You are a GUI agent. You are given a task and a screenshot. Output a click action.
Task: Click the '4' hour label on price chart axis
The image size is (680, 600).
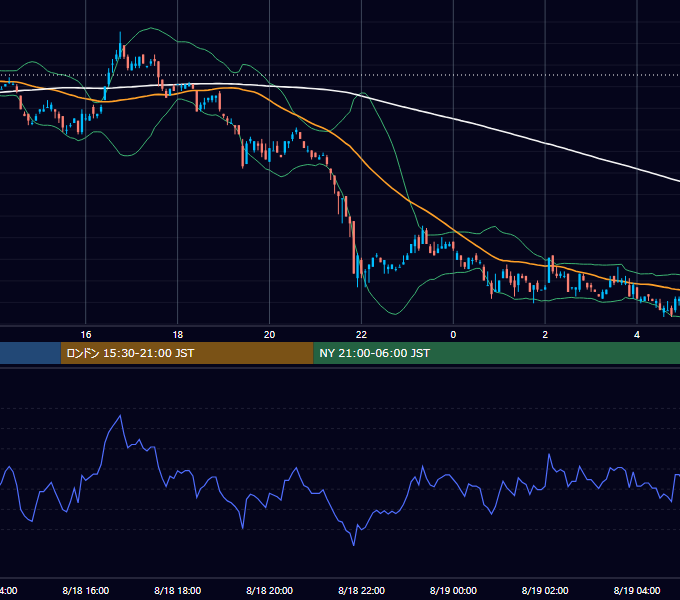tap(637, 335)
